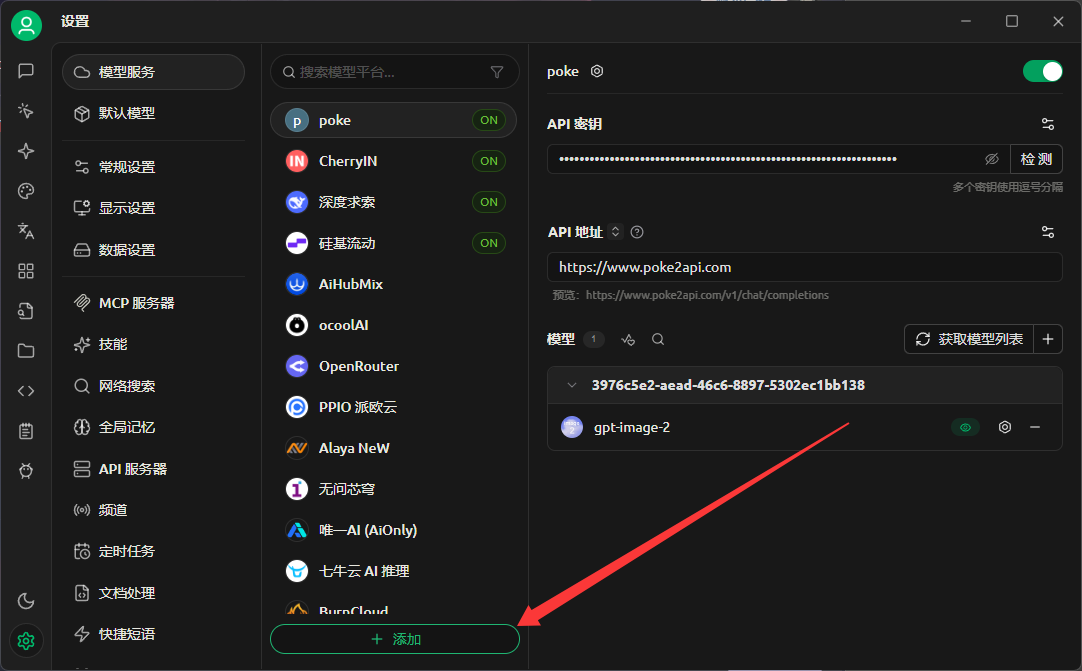Click the ON badge for 深度求索
The image size is (1082, 671).
pyautogui.click(x=489, y=202)
